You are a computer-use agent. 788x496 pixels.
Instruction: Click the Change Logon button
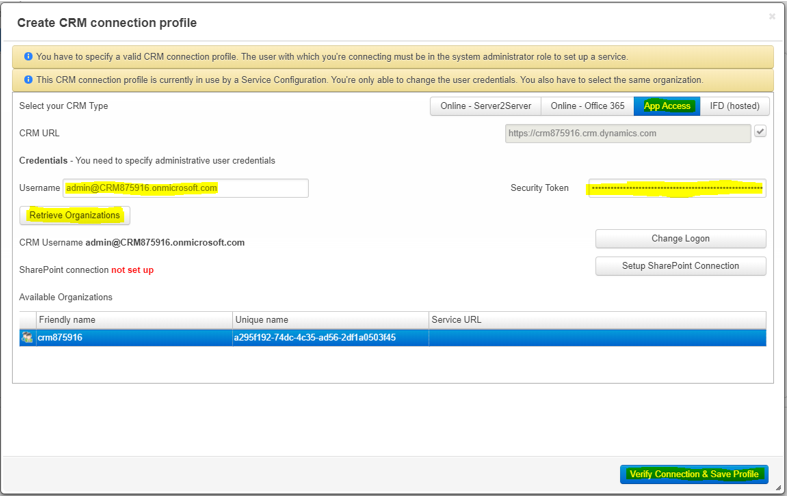click(x=680, y=239)
